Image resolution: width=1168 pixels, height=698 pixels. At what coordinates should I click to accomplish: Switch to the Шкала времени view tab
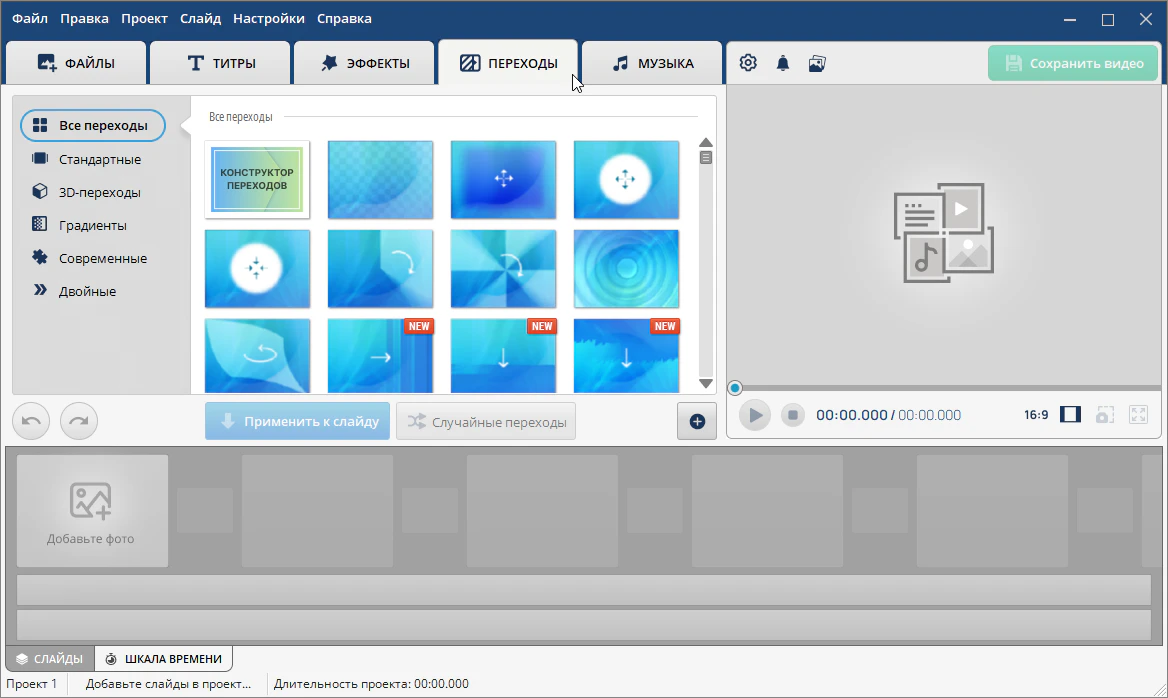pos(164,659)
